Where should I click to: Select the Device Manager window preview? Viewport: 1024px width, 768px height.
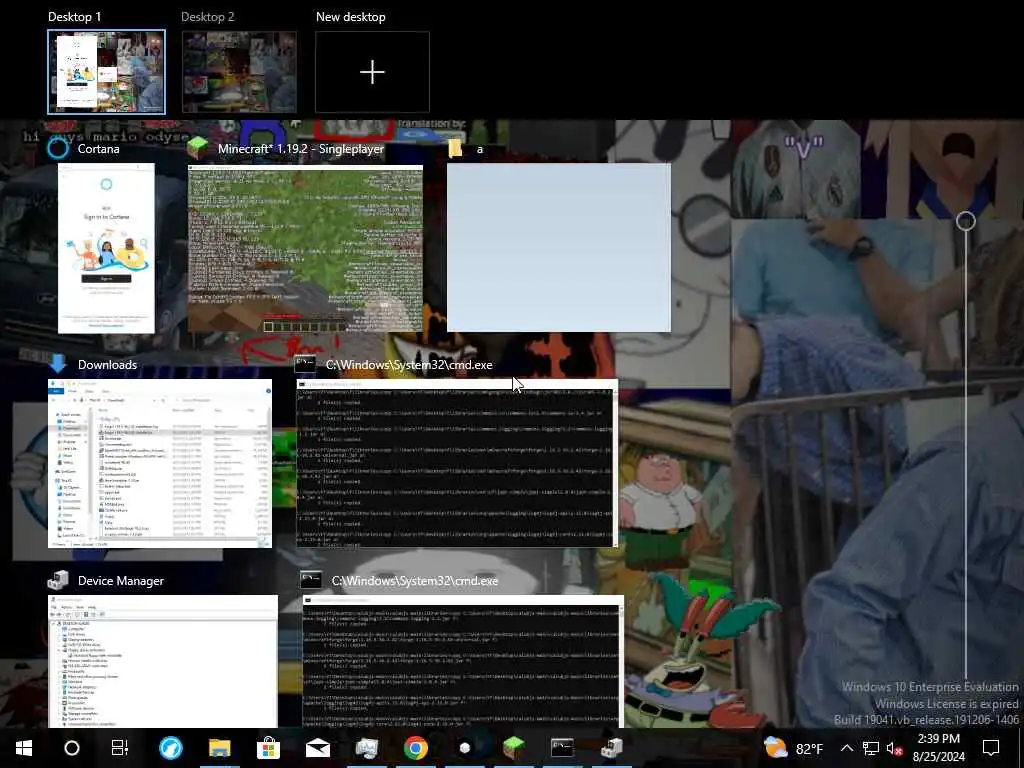click(x=163, y=661)
